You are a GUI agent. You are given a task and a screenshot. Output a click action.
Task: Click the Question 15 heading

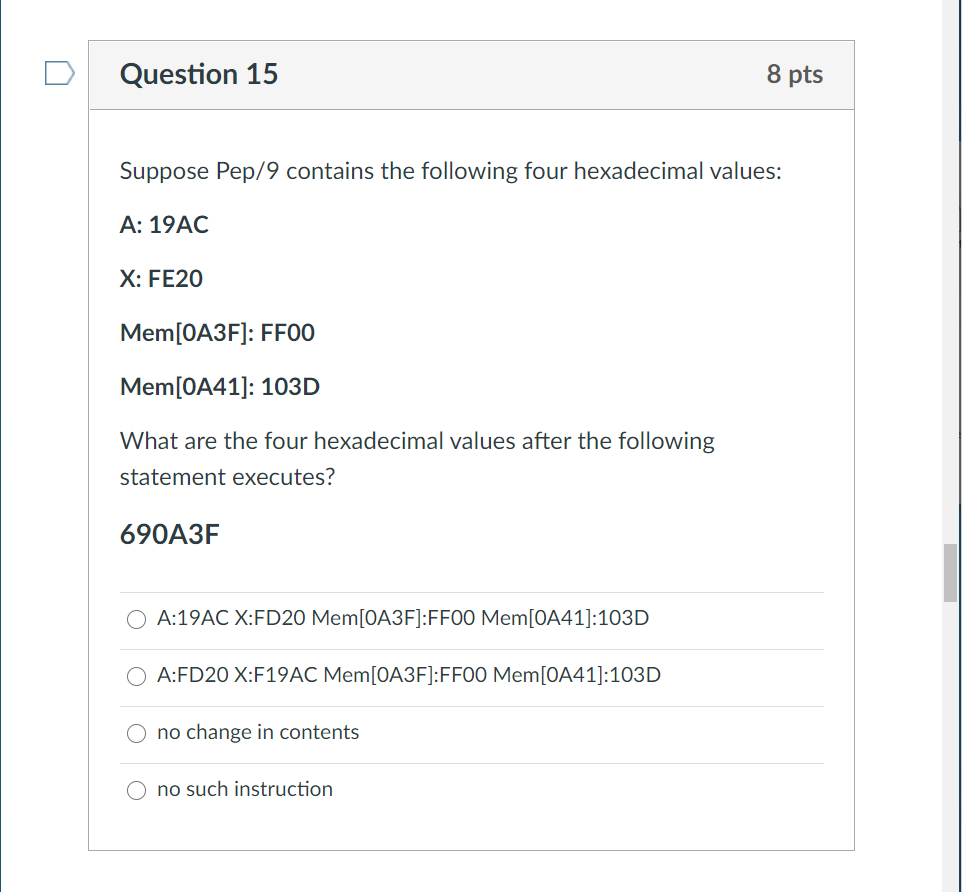click(x=198, y=74)
